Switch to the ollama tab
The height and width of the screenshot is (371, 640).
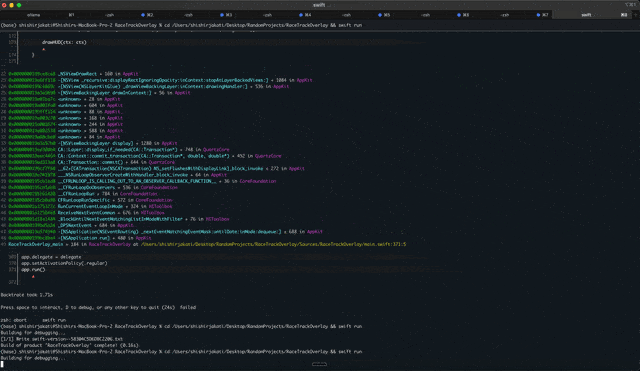point(40,15)
